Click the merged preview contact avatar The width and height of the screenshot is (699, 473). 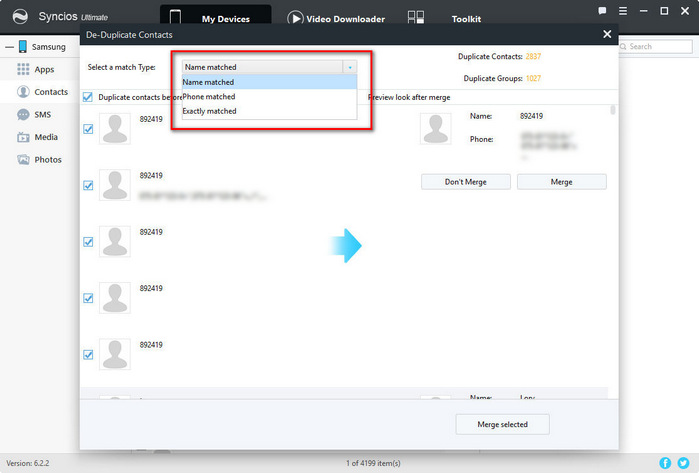[x=436, y=129]
